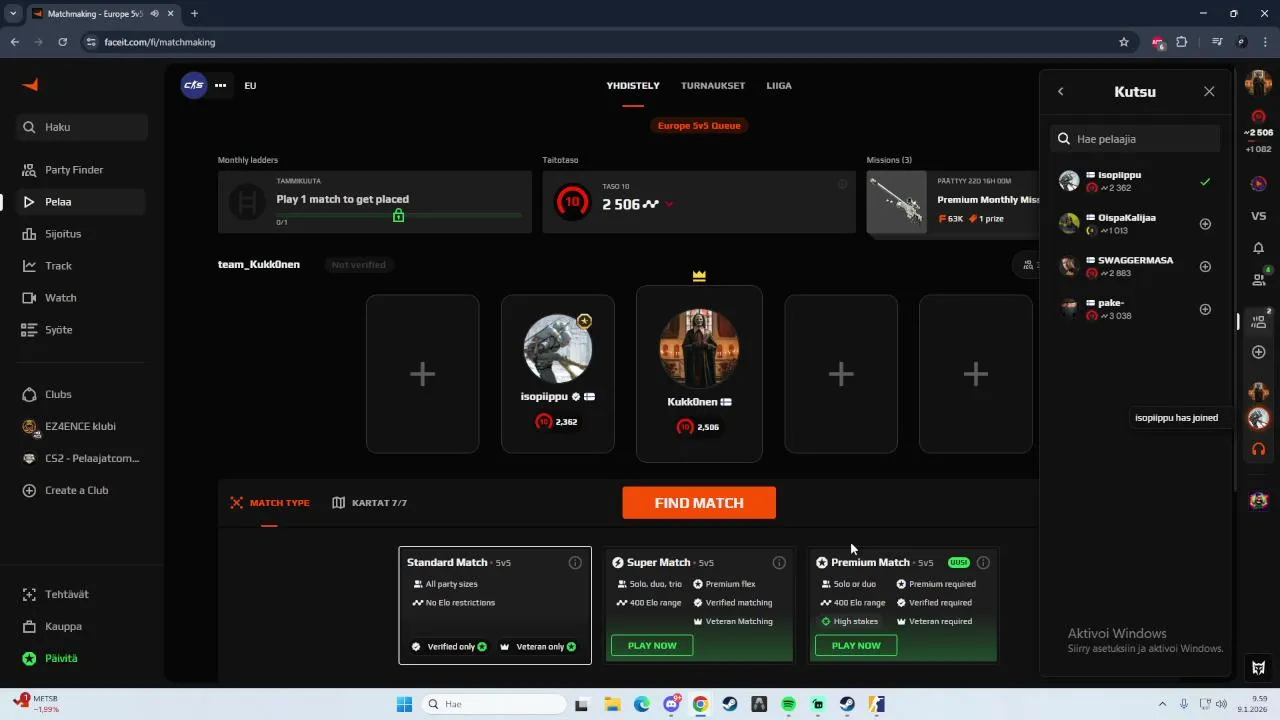Click the rightmost empty party slot plus
This screenshot has height=720, width=1280.
point(975,374)
